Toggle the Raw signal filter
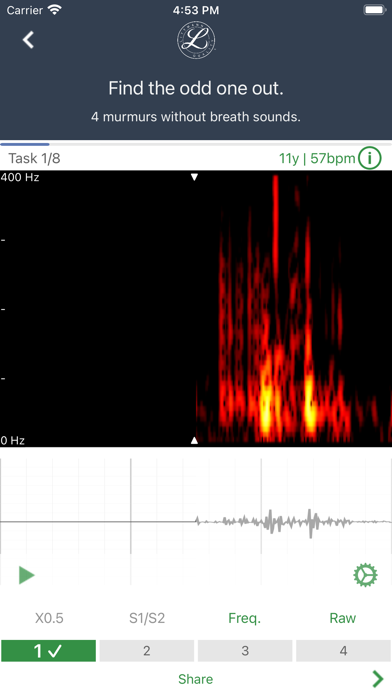392x696 pixels. click(343, 618)
